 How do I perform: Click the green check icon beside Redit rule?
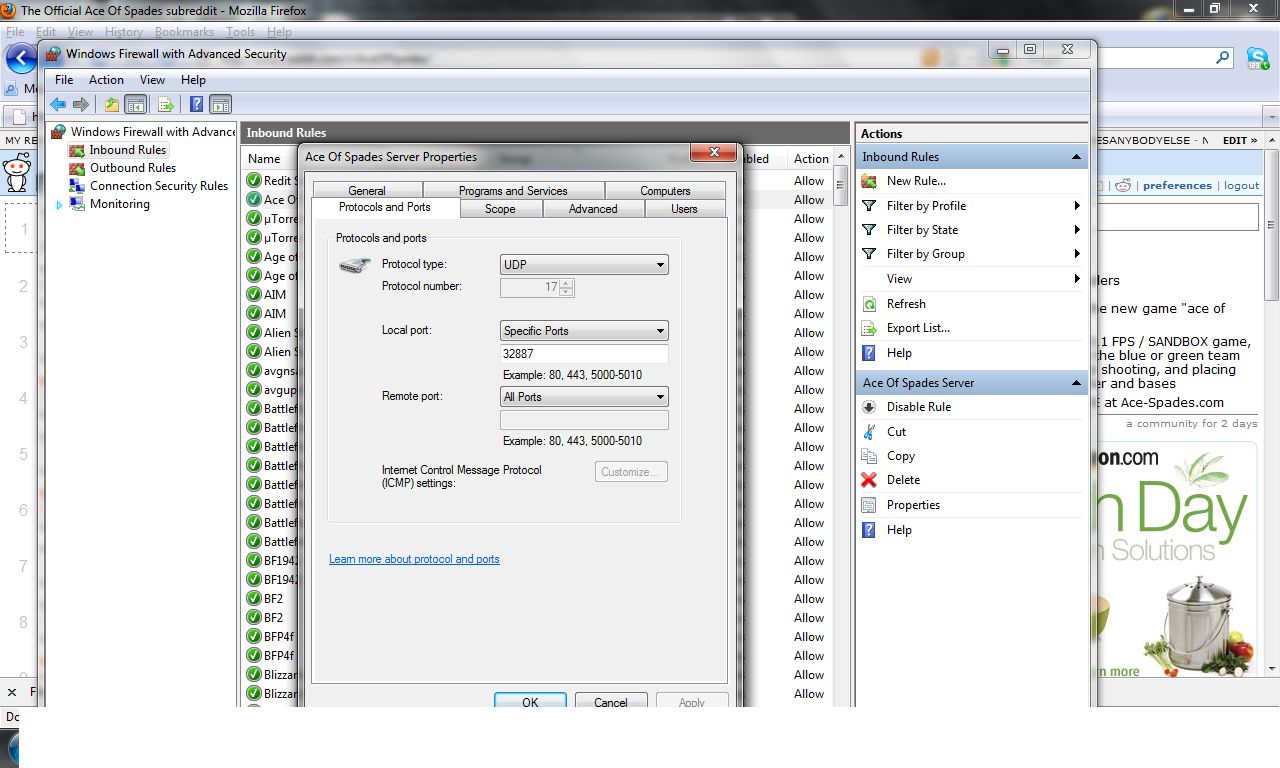[253, 181]
